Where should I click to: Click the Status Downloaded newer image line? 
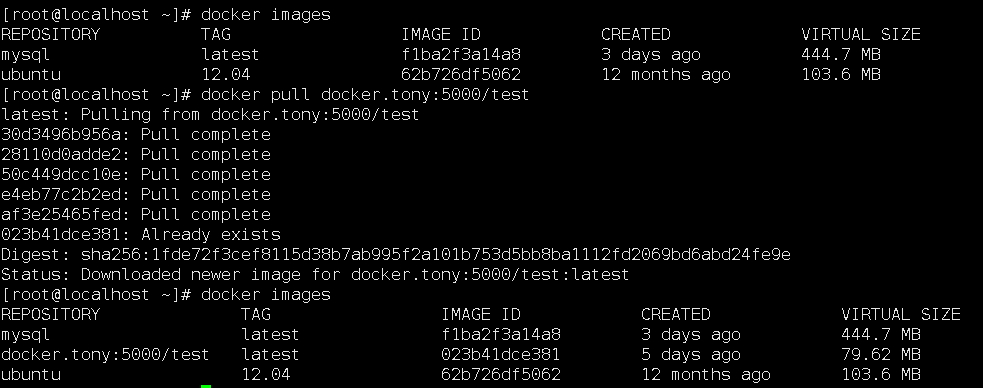[x=315, y=275]
